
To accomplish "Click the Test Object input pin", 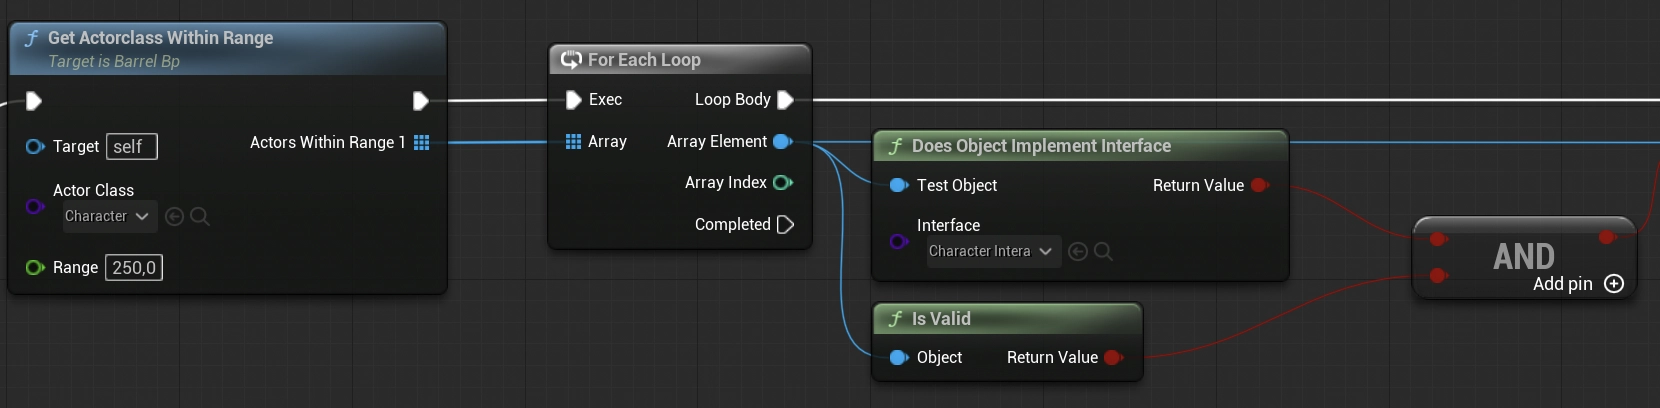I will [898, 185].
